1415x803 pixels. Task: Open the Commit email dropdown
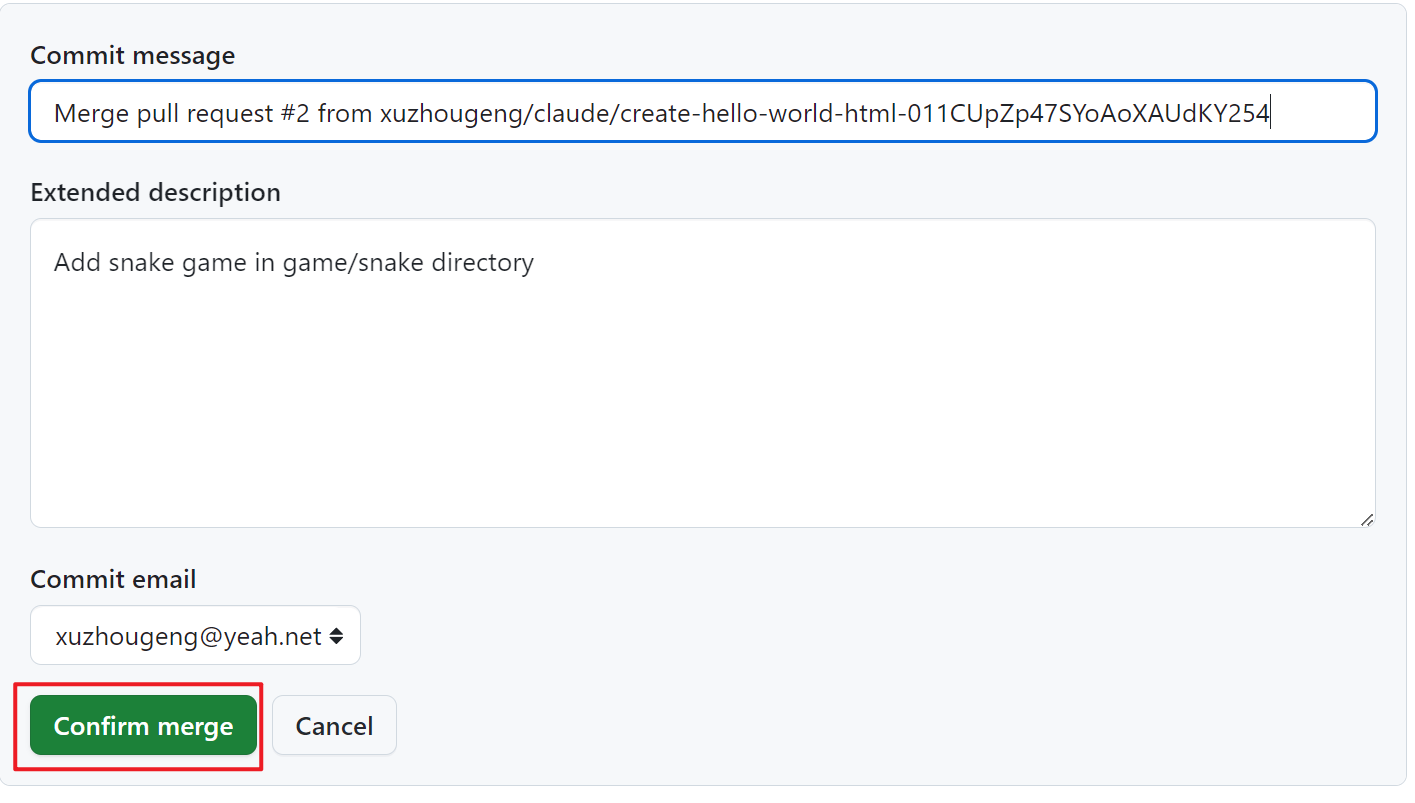tap(195, 636)
